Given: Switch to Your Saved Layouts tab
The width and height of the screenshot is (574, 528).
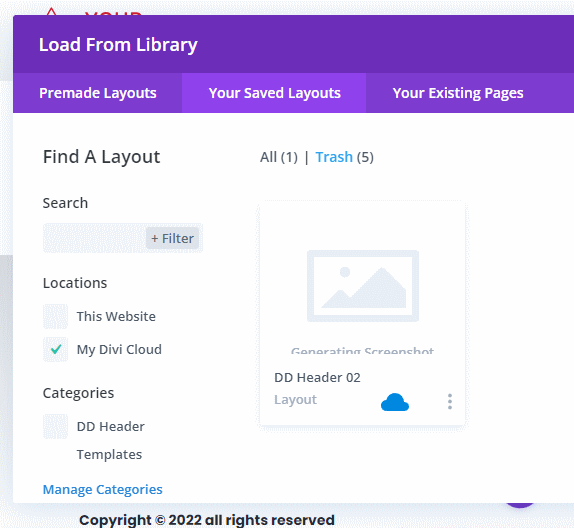Looking at the screenshot, I should pos(274,93).
